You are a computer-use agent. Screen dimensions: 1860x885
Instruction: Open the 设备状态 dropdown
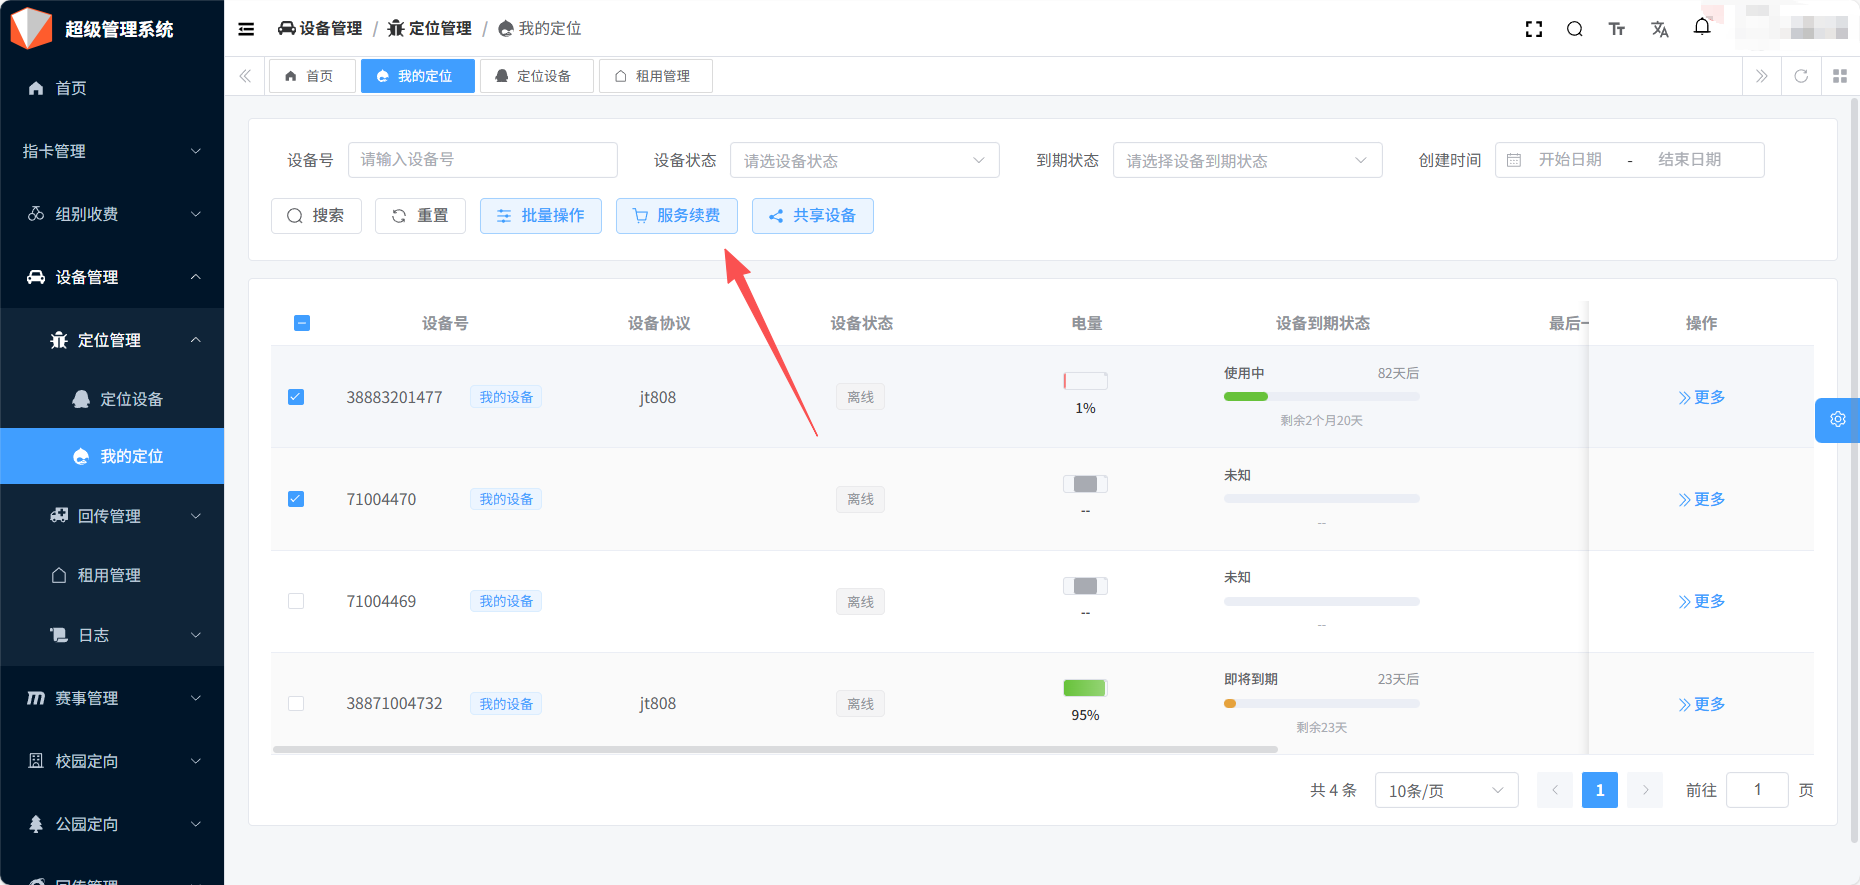point(864,160)
